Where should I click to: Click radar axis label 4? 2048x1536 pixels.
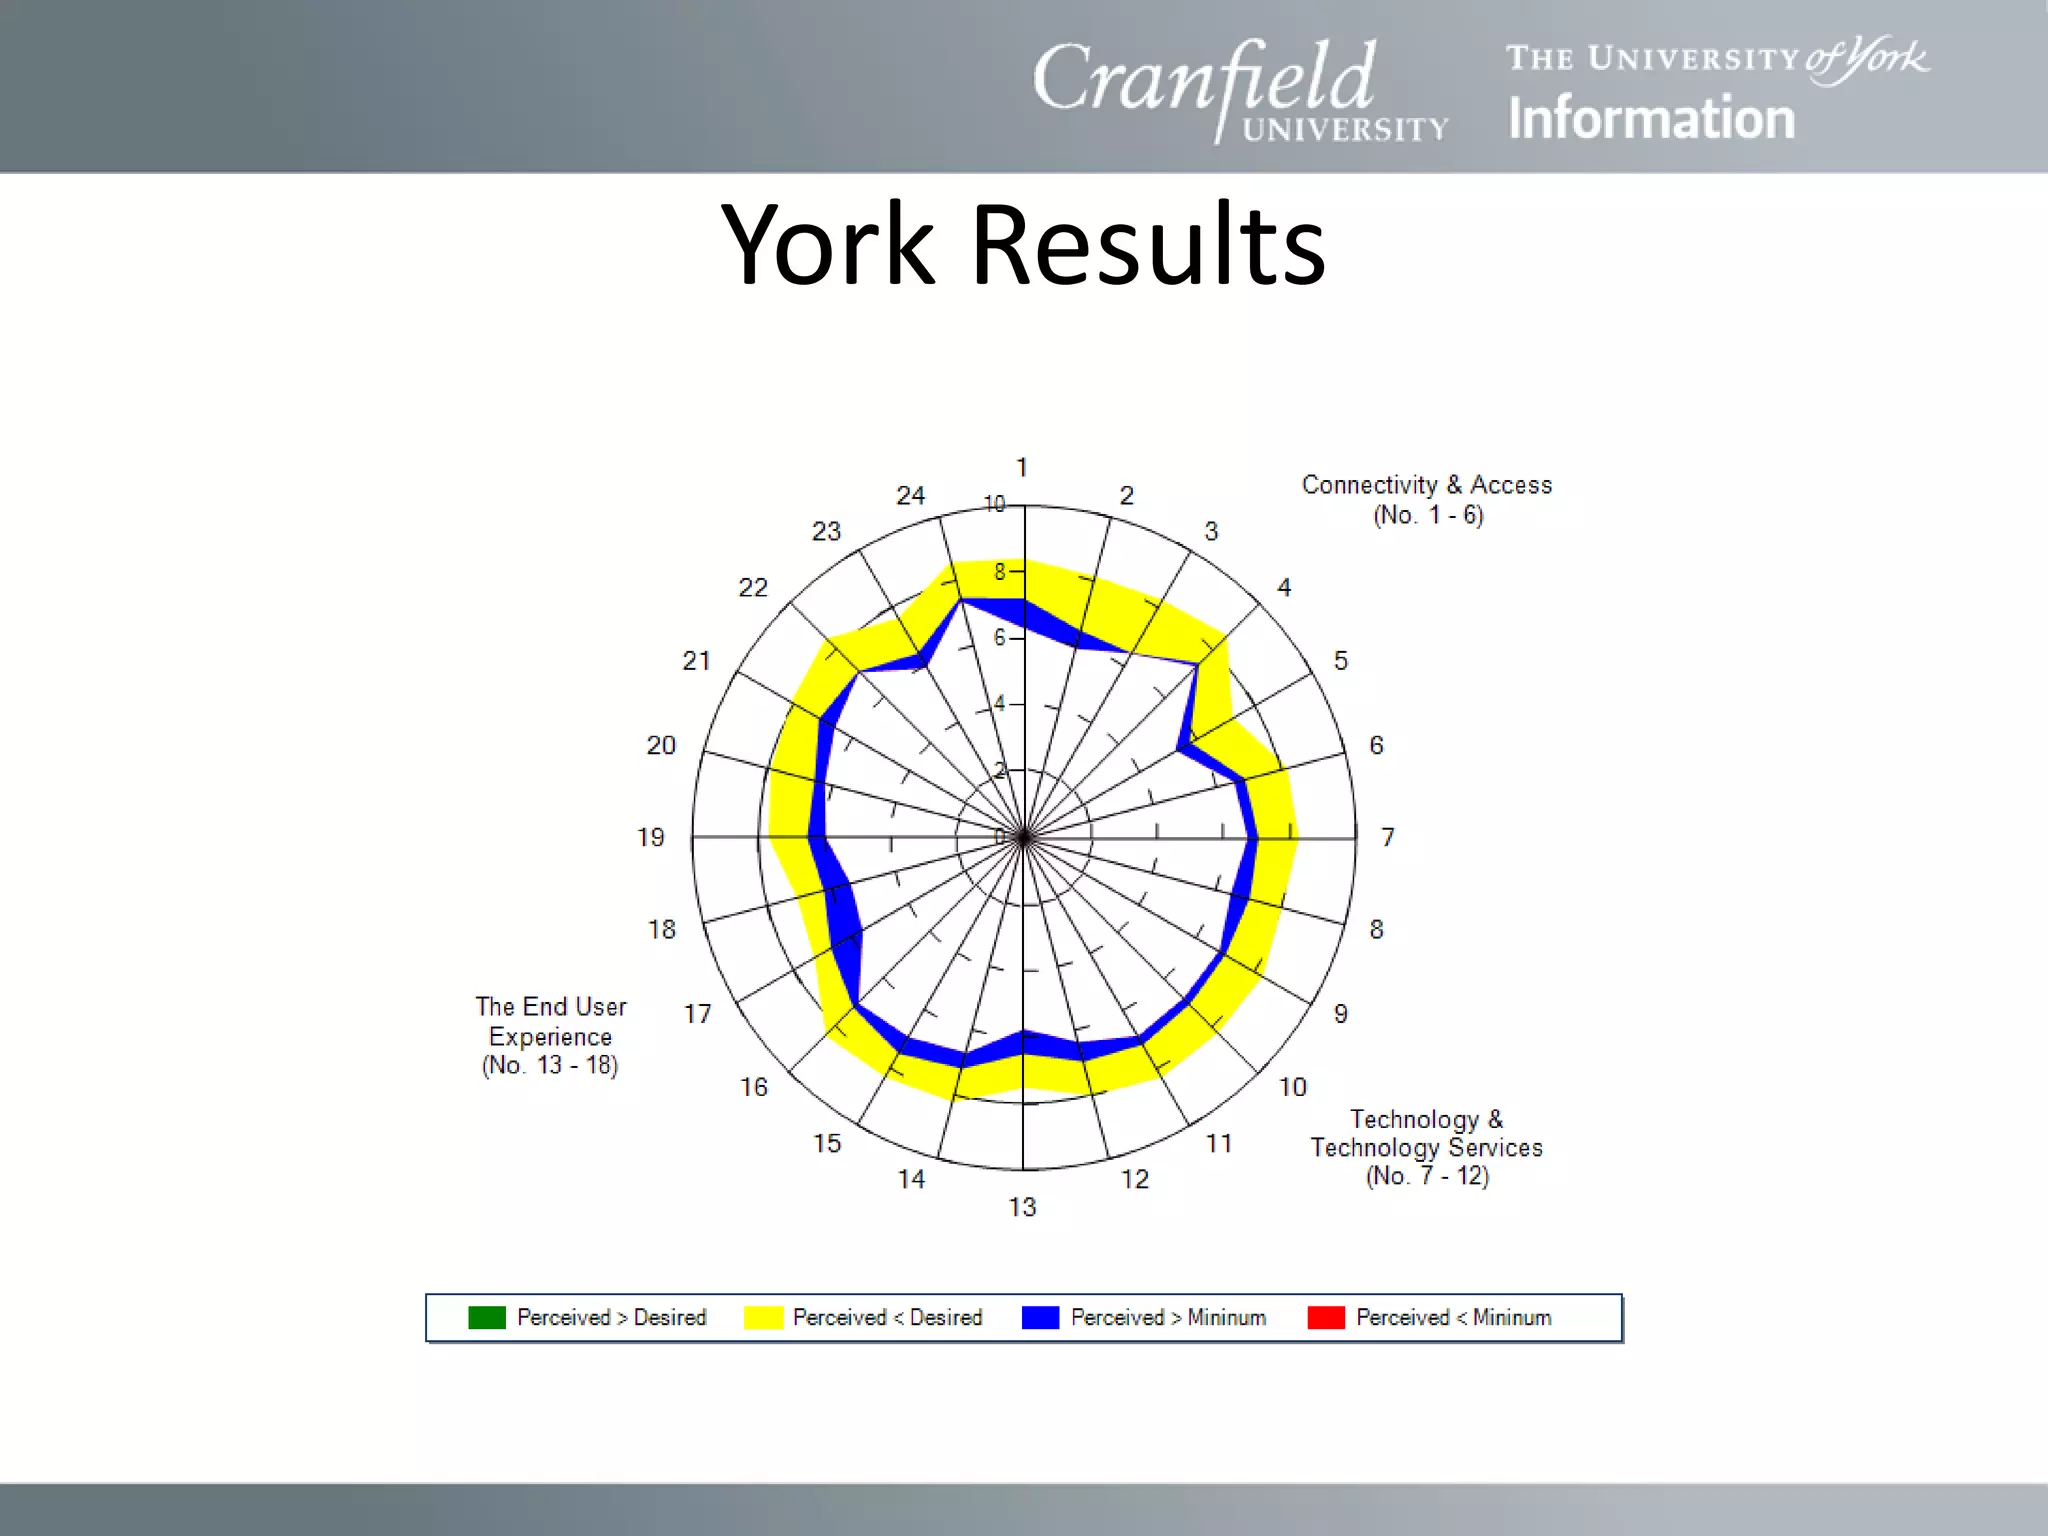pos(1284,587)
